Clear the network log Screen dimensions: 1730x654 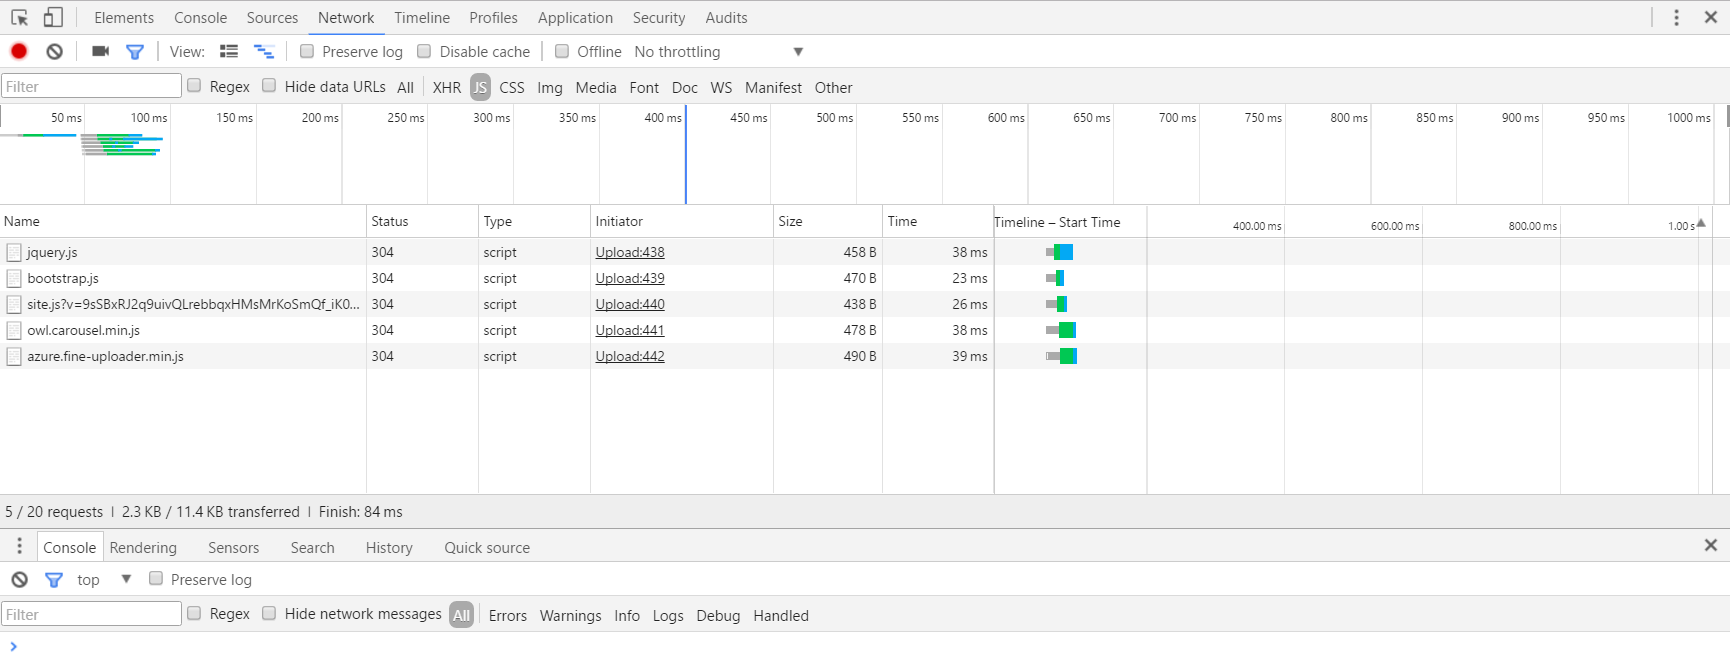(55, 51)
